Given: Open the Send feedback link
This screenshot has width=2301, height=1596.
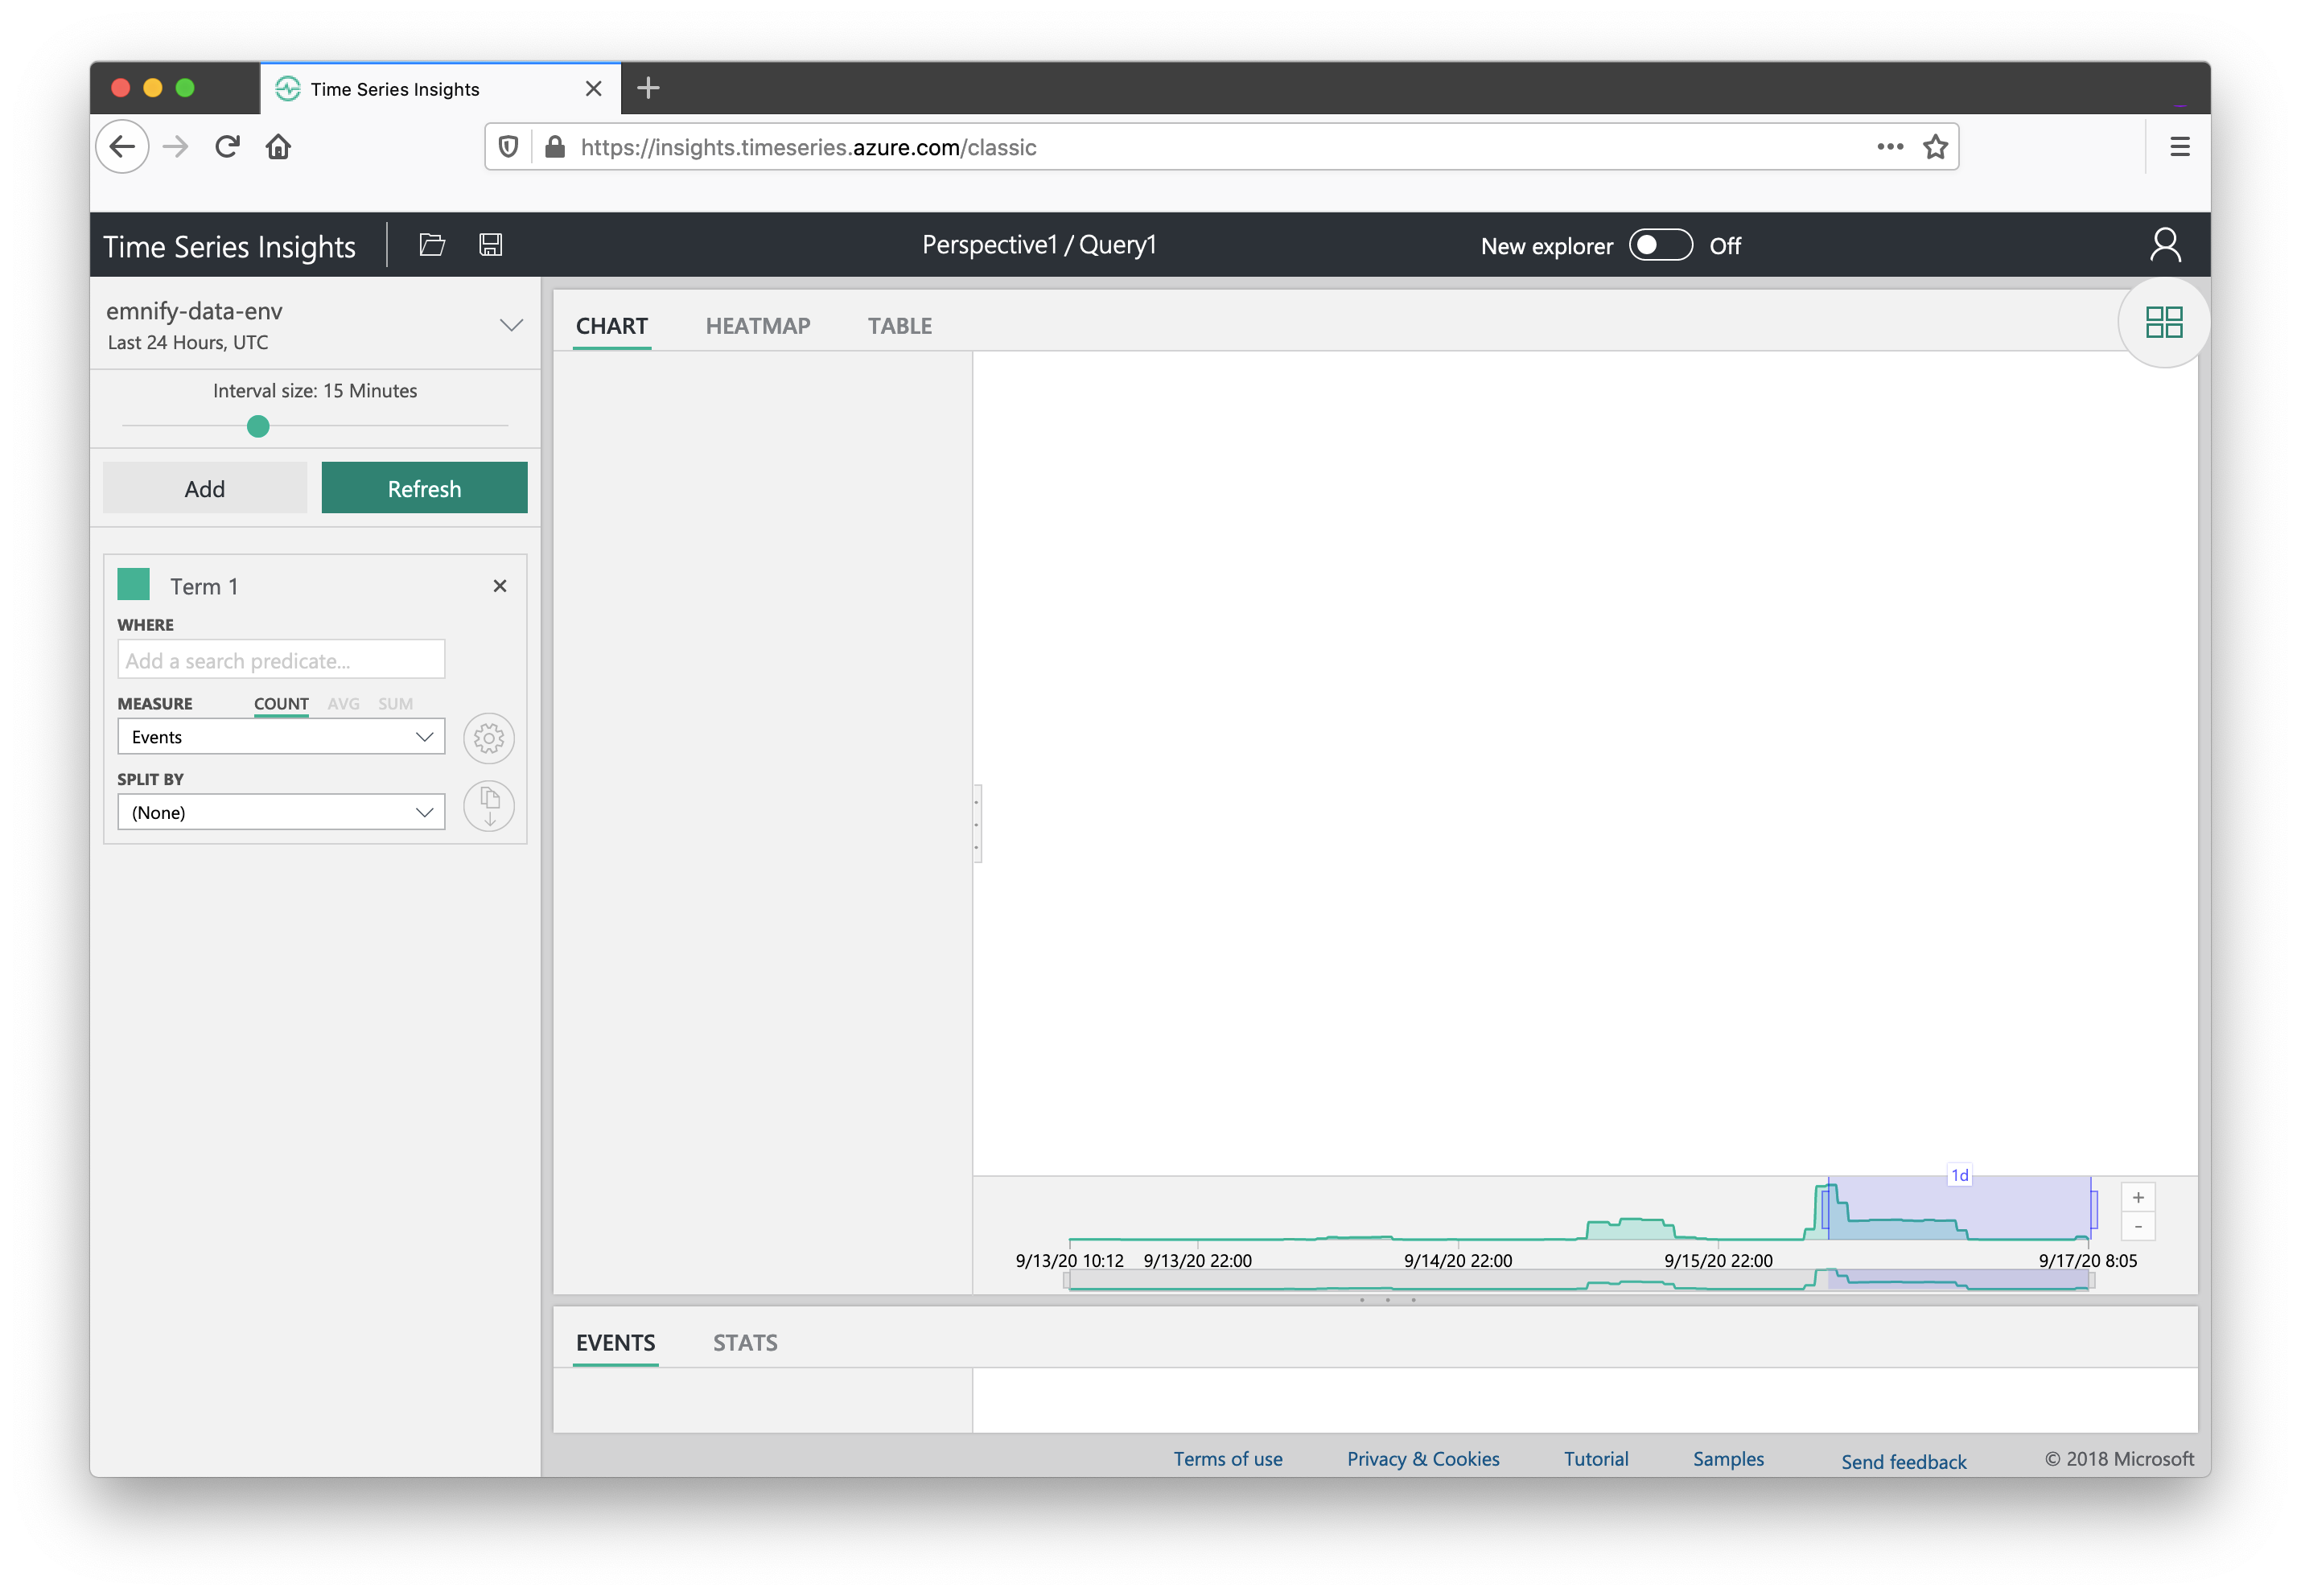Looking at the screenshot, I should (1902, 1460).
